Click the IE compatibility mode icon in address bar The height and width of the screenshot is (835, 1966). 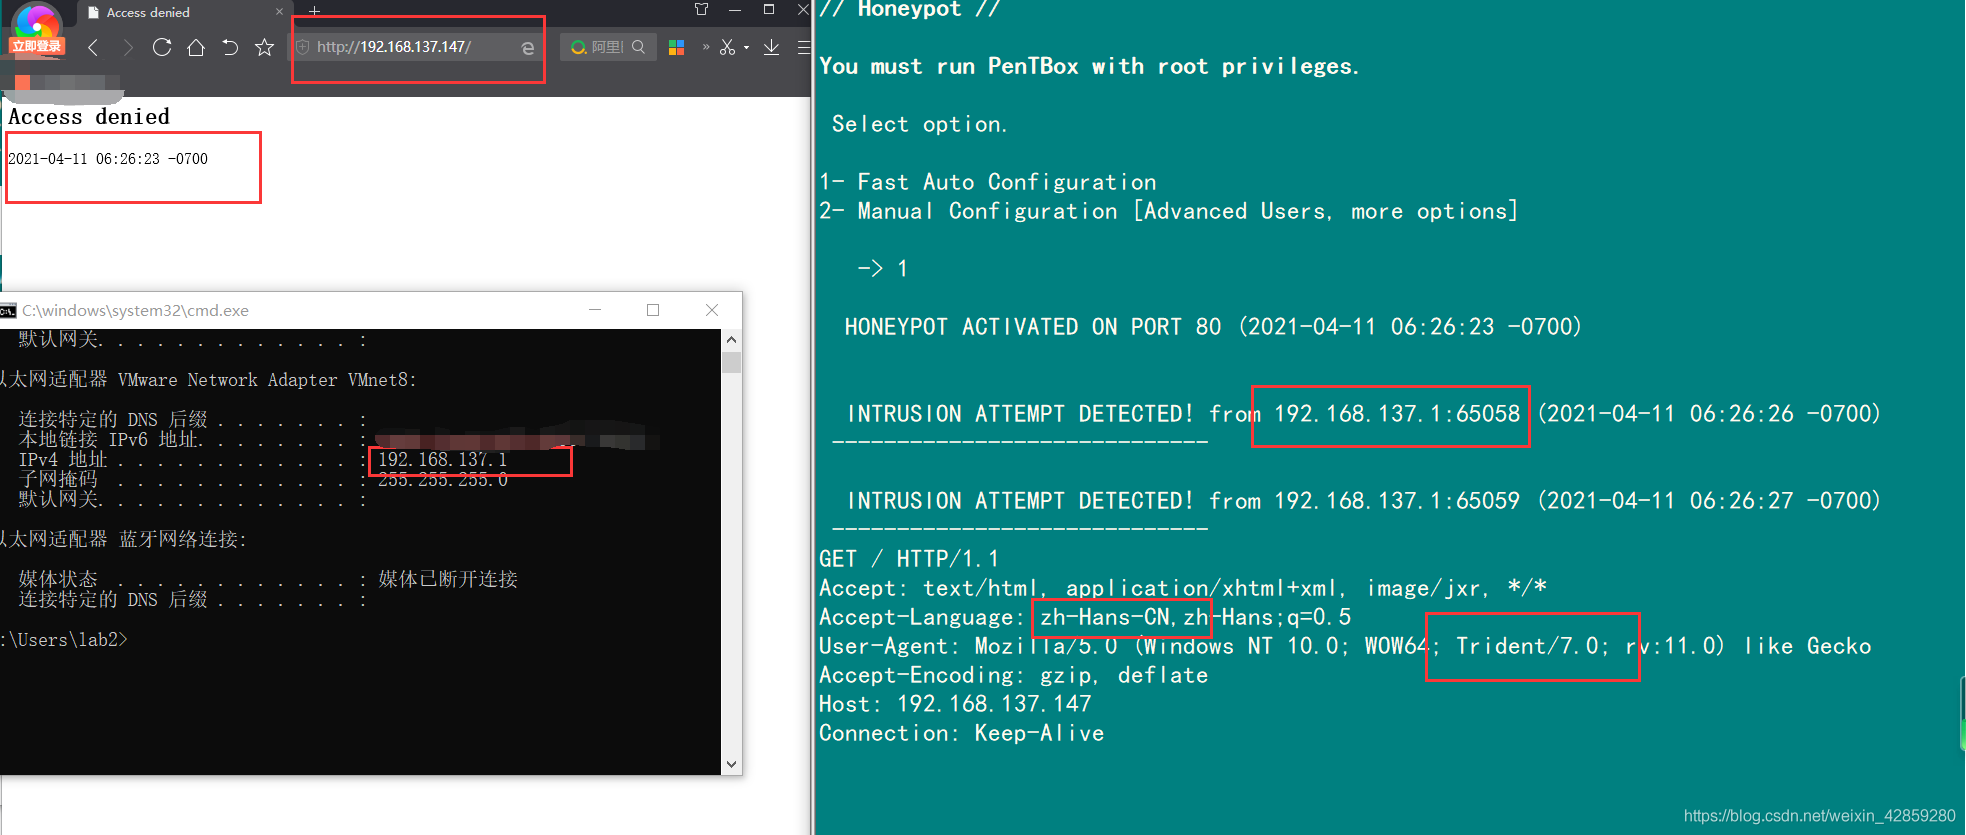[x=528, y=47]
